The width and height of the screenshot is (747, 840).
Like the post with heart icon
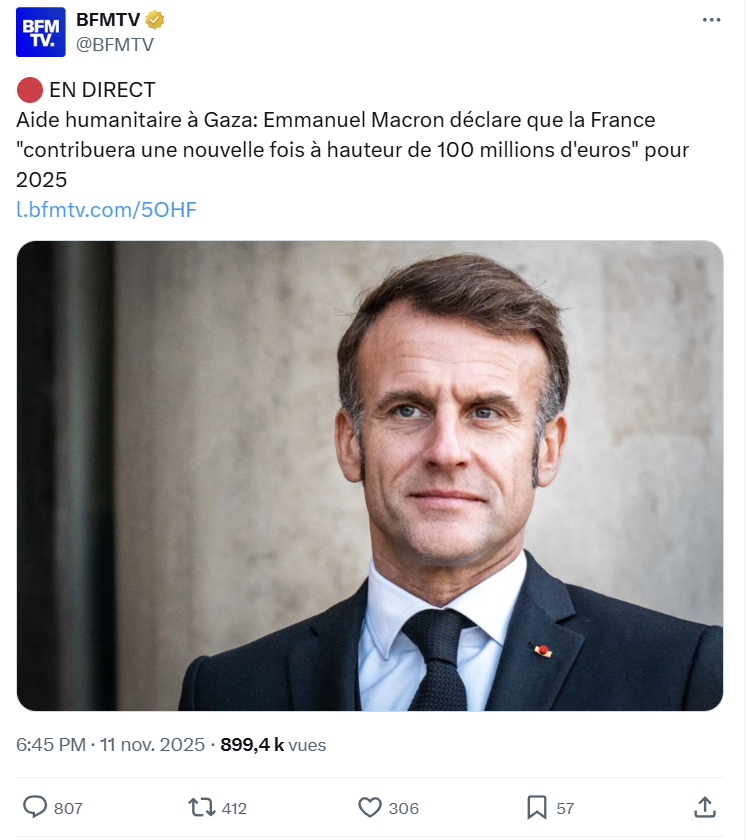coord(370,807)
